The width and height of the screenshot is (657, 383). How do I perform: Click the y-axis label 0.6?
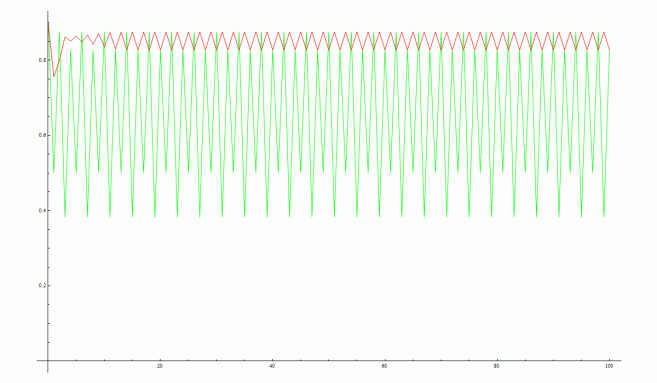(x=42, y=135)
